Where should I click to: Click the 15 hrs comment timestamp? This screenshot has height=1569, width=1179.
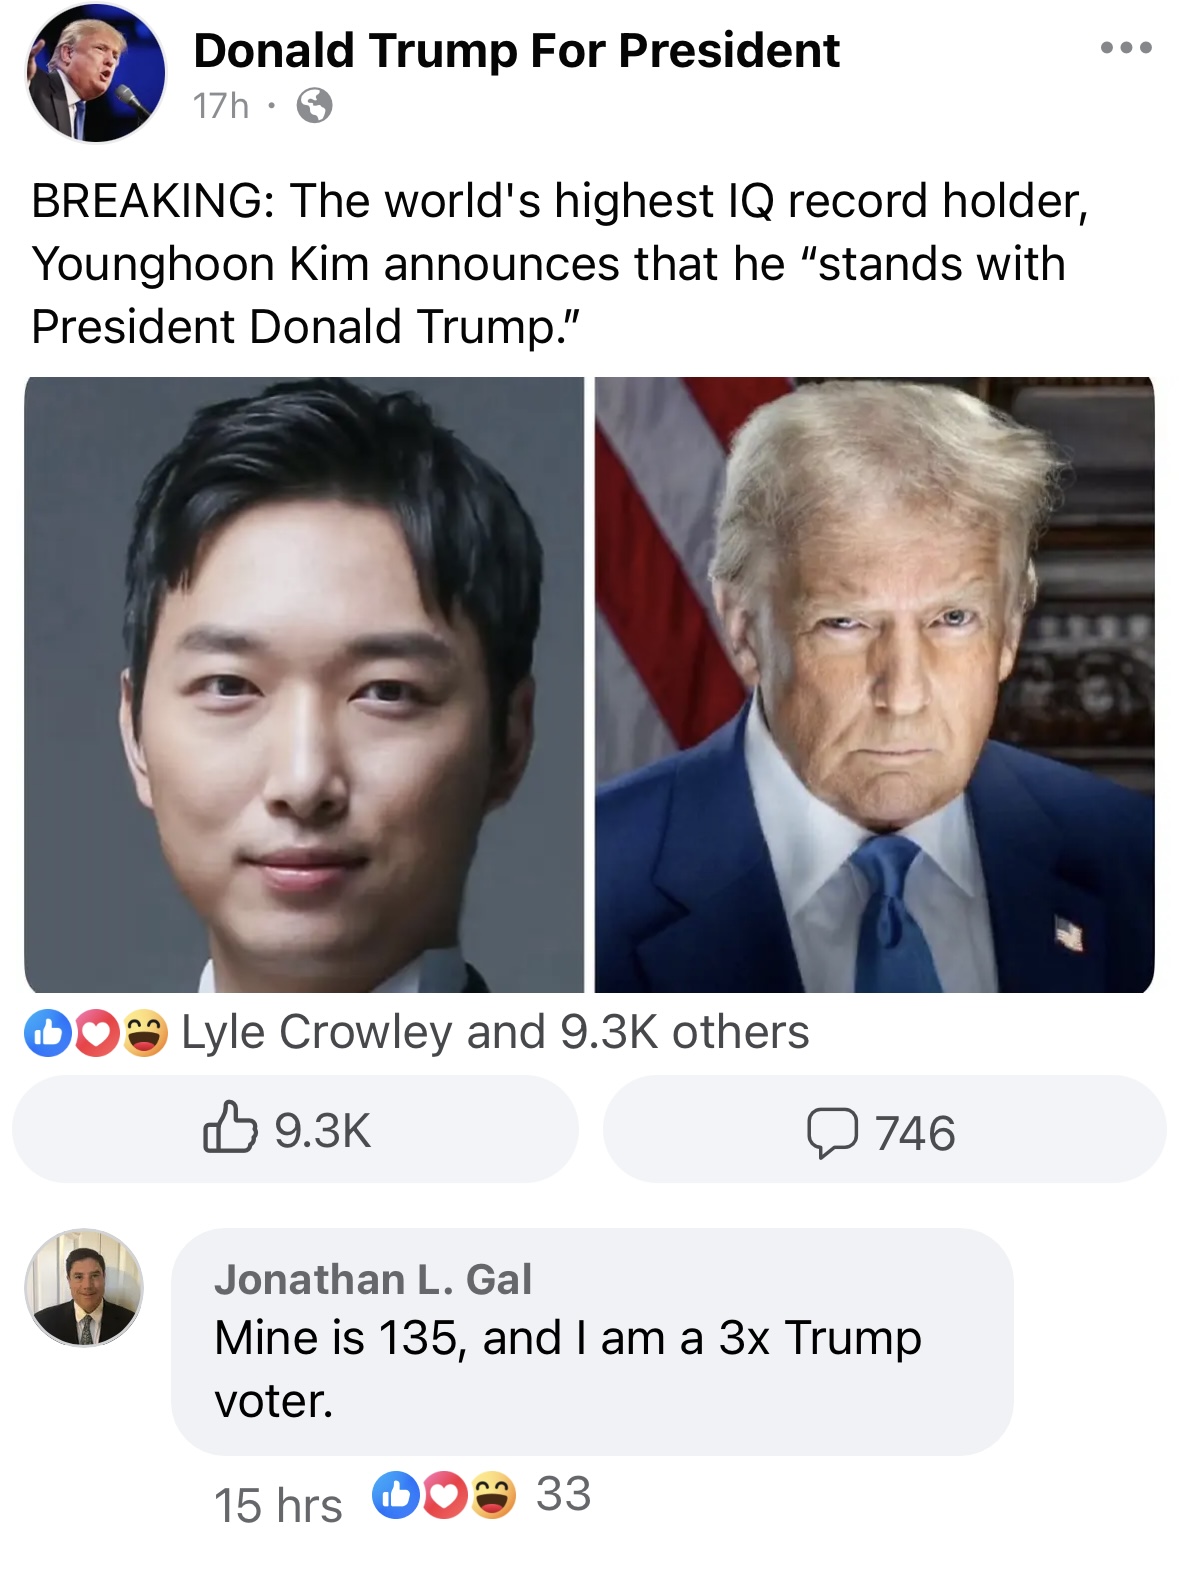[x=278, y=1505]
